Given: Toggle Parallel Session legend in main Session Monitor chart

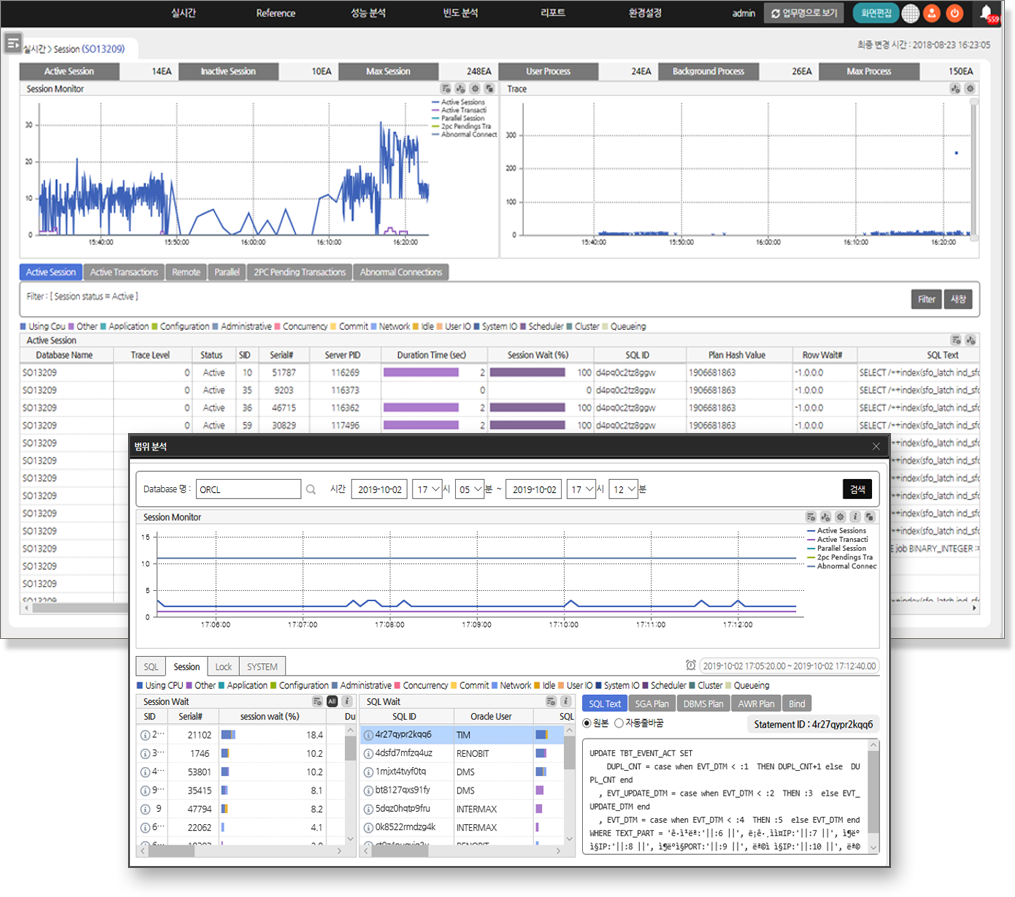Looking at the screenshot, I should coord(458,118).
